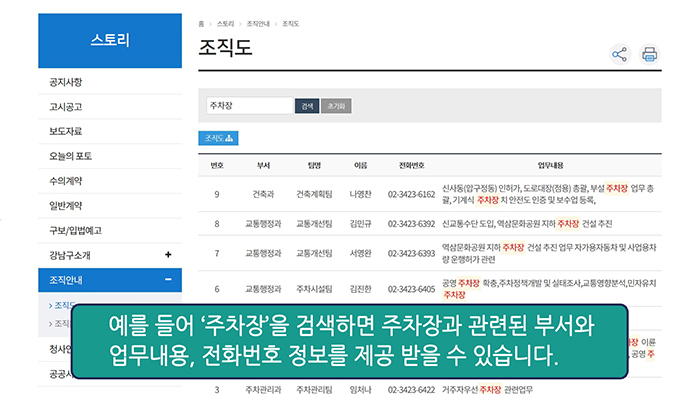Select phone 02-3423-6393

(x=411, y=253)
